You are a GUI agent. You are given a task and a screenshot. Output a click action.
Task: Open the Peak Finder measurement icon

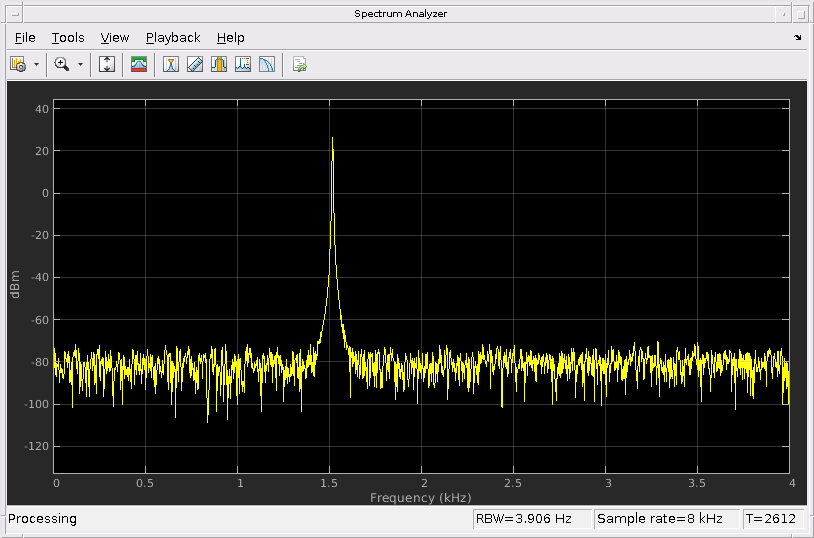[171, 64]
